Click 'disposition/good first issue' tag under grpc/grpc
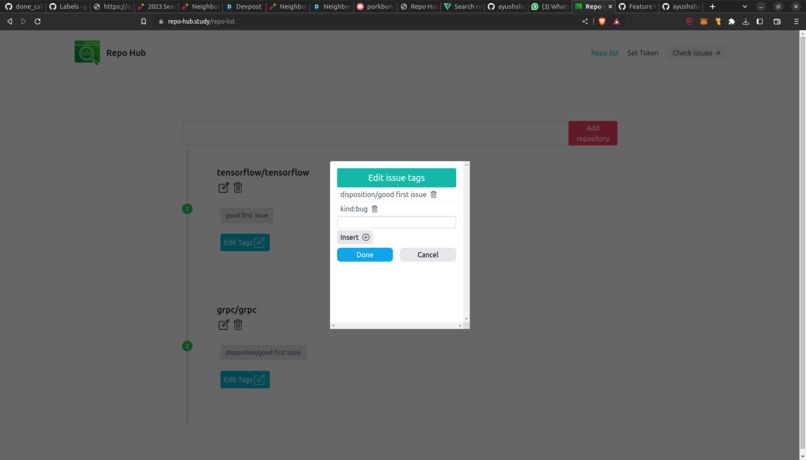The image size is (806, 460). pyautogui.click(x=263, y=353)
